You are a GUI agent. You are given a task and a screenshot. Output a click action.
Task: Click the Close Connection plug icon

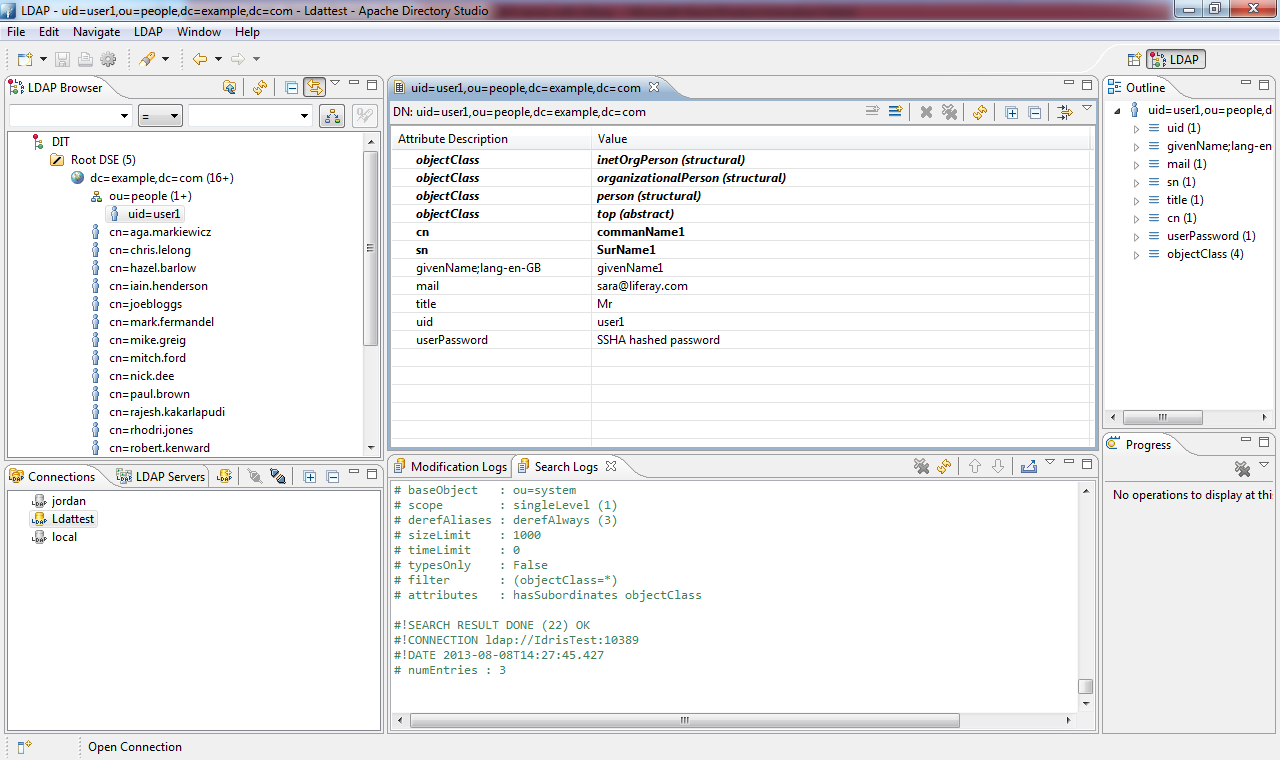coord(278,477)
